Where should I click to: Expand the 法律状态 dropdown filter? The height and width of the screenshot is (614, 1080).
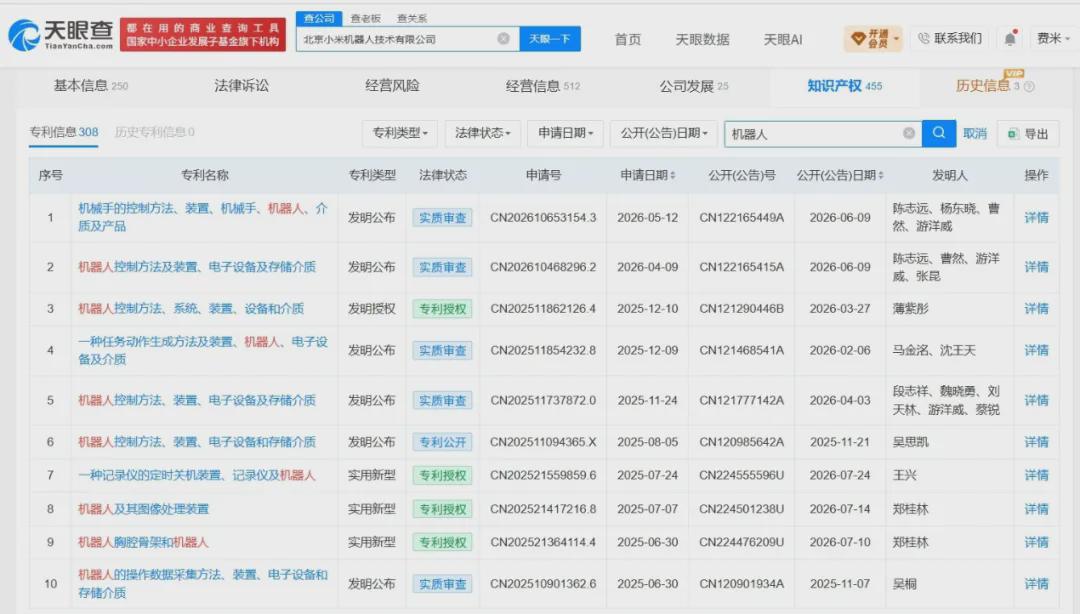tap(482, 133)
